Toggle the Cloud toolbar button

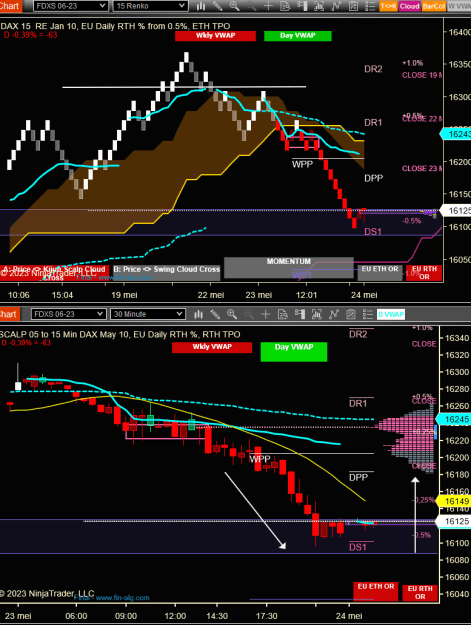click(x=409, y=6)
